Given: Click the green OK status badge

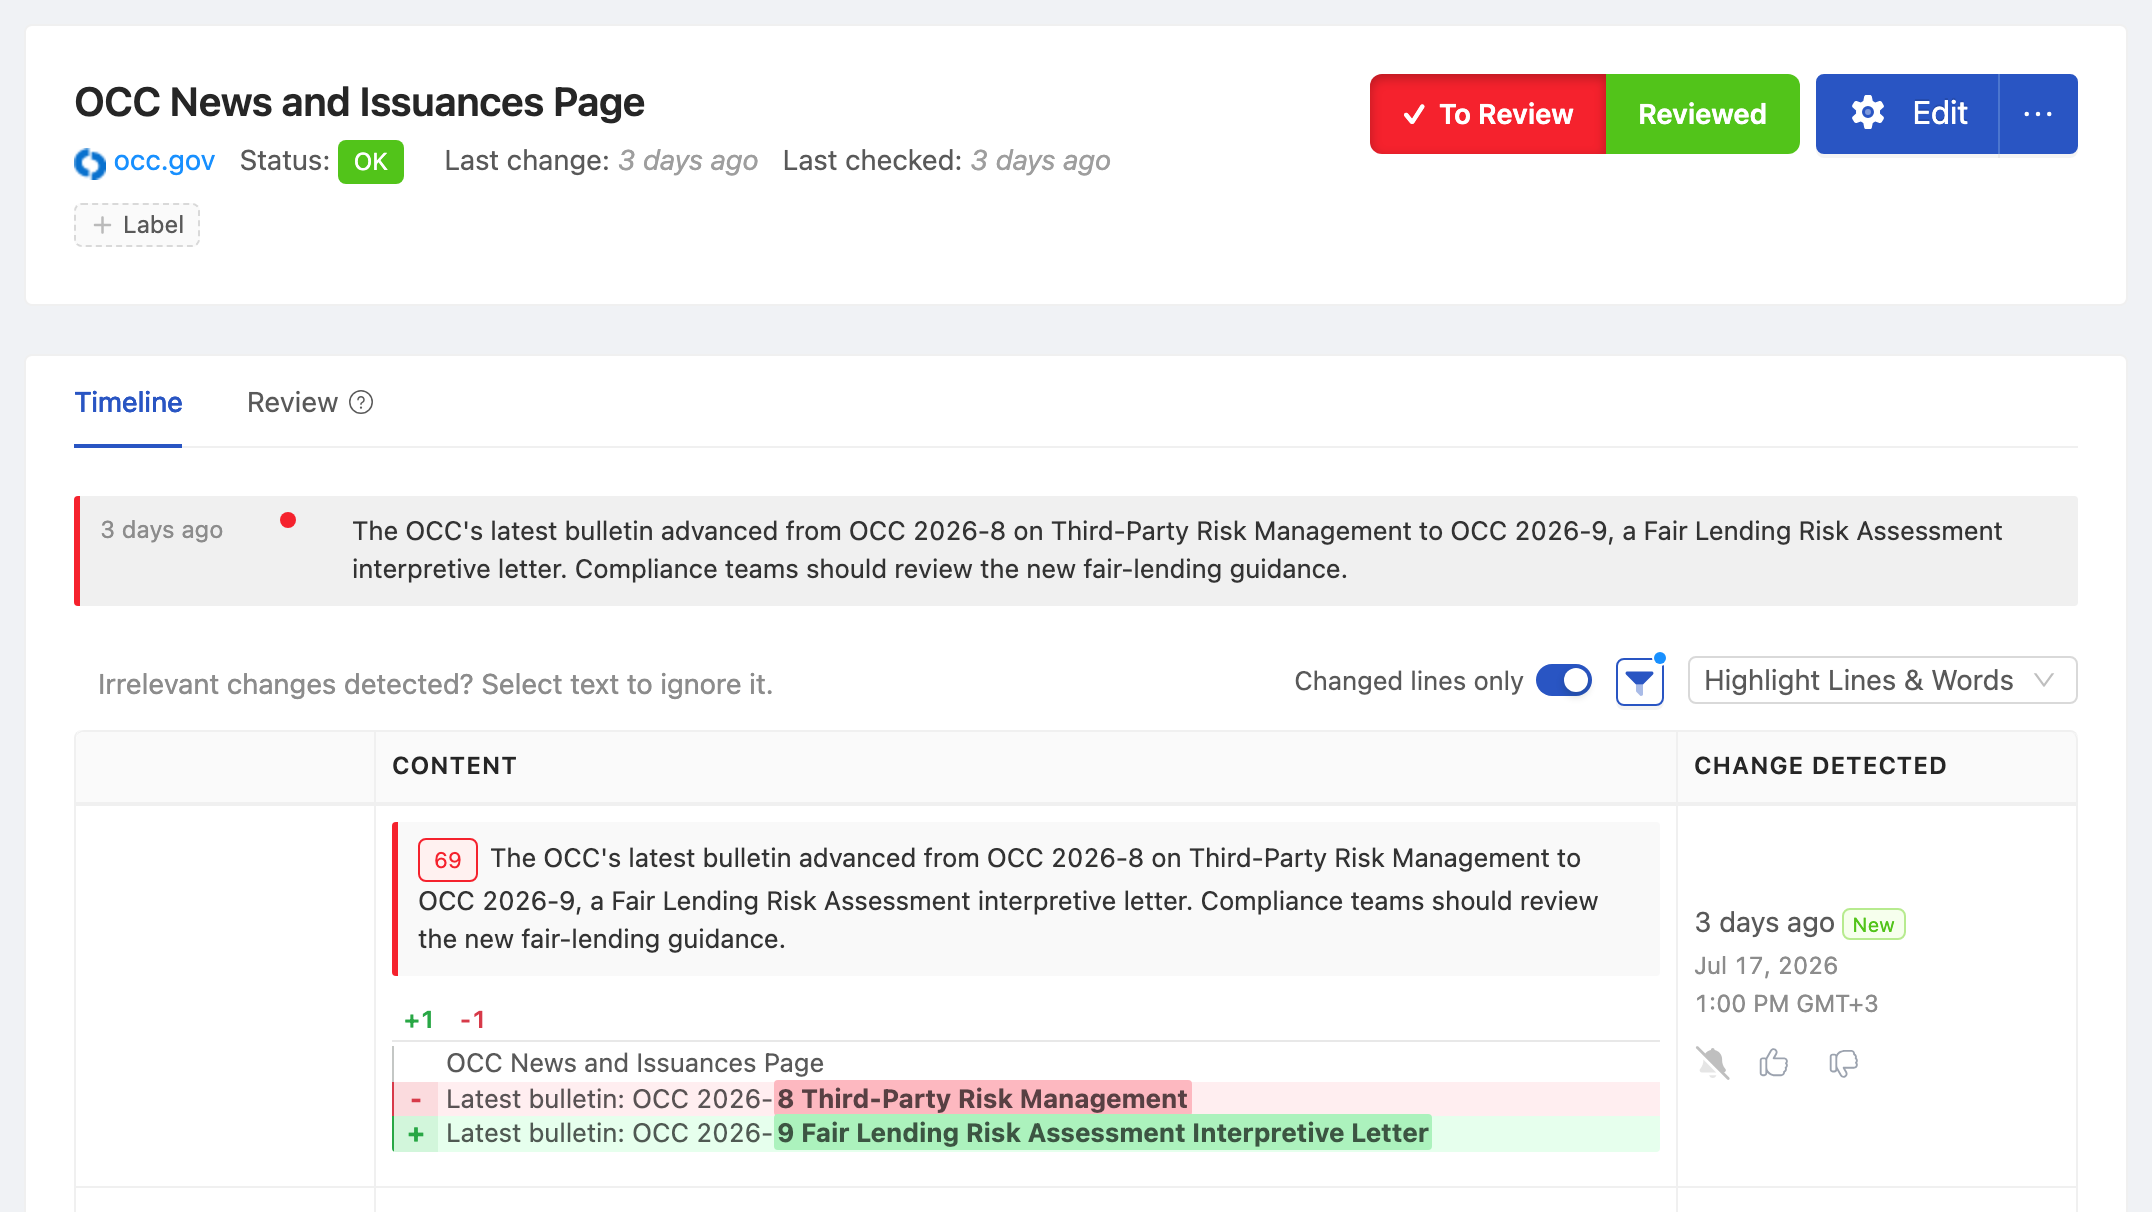Looking at the screenshot, I should click(370, 162).
